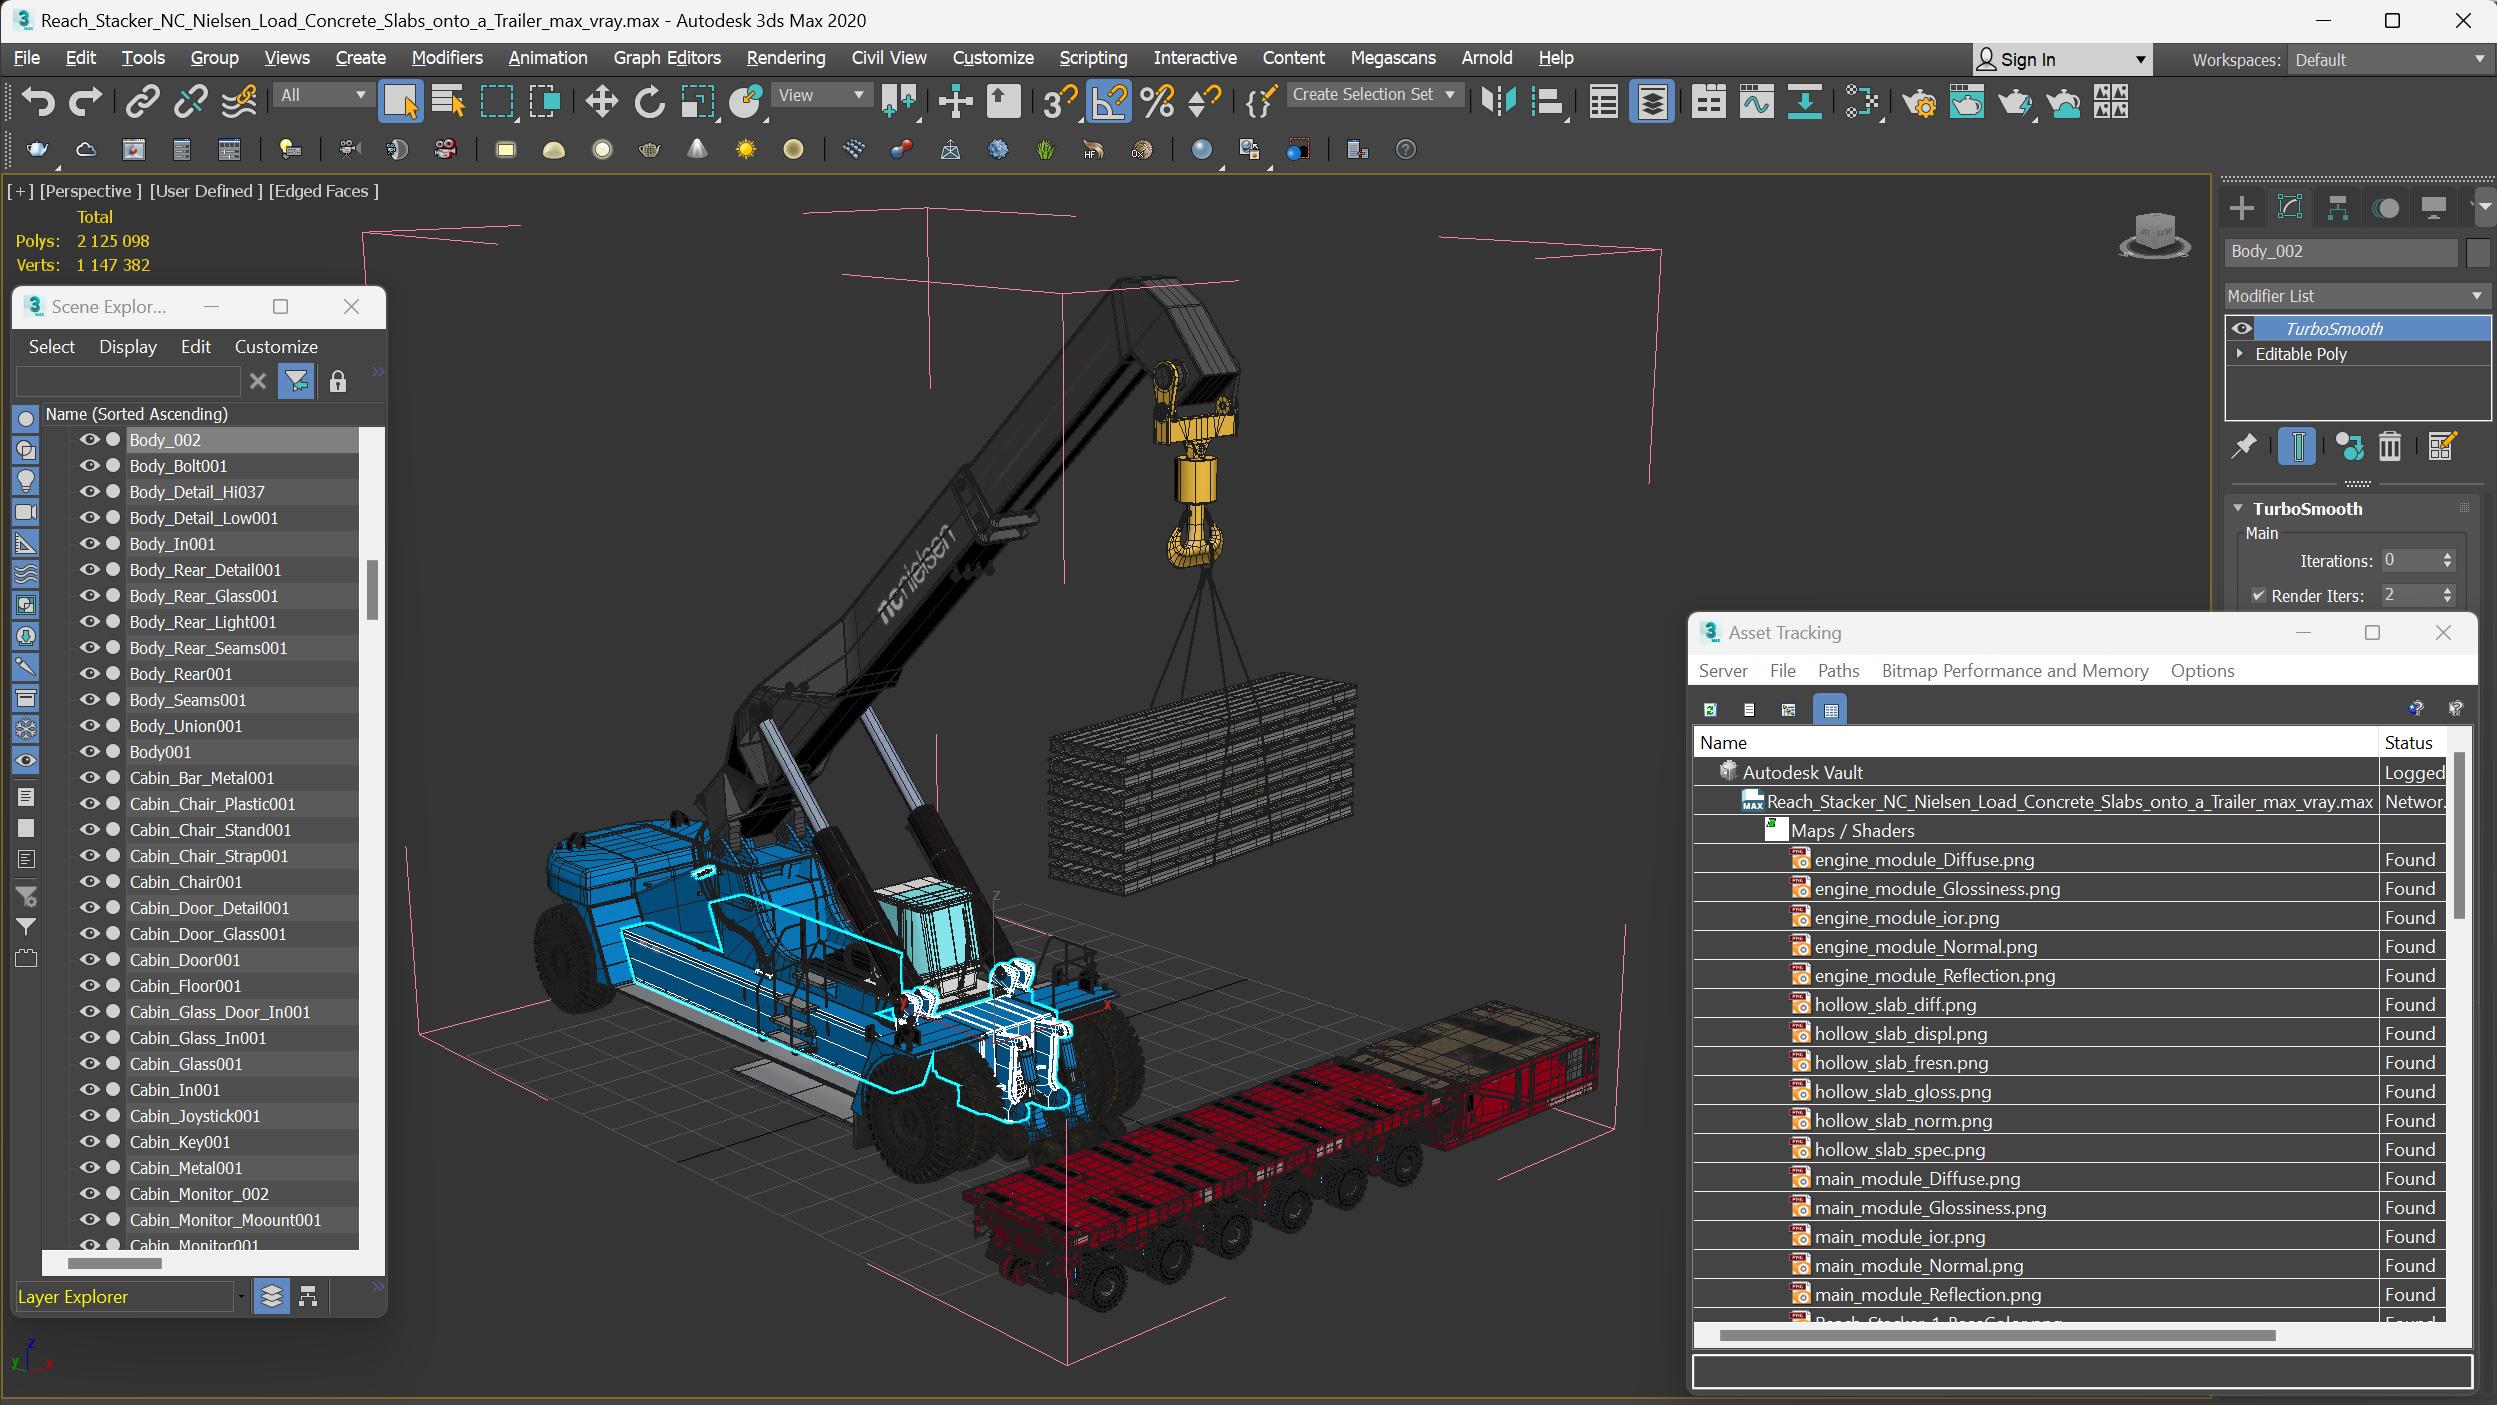The image size is (2497, 1405).
Task: Open the Graph Editors menu
Action: pyautogui.click(x=667, y=58)
